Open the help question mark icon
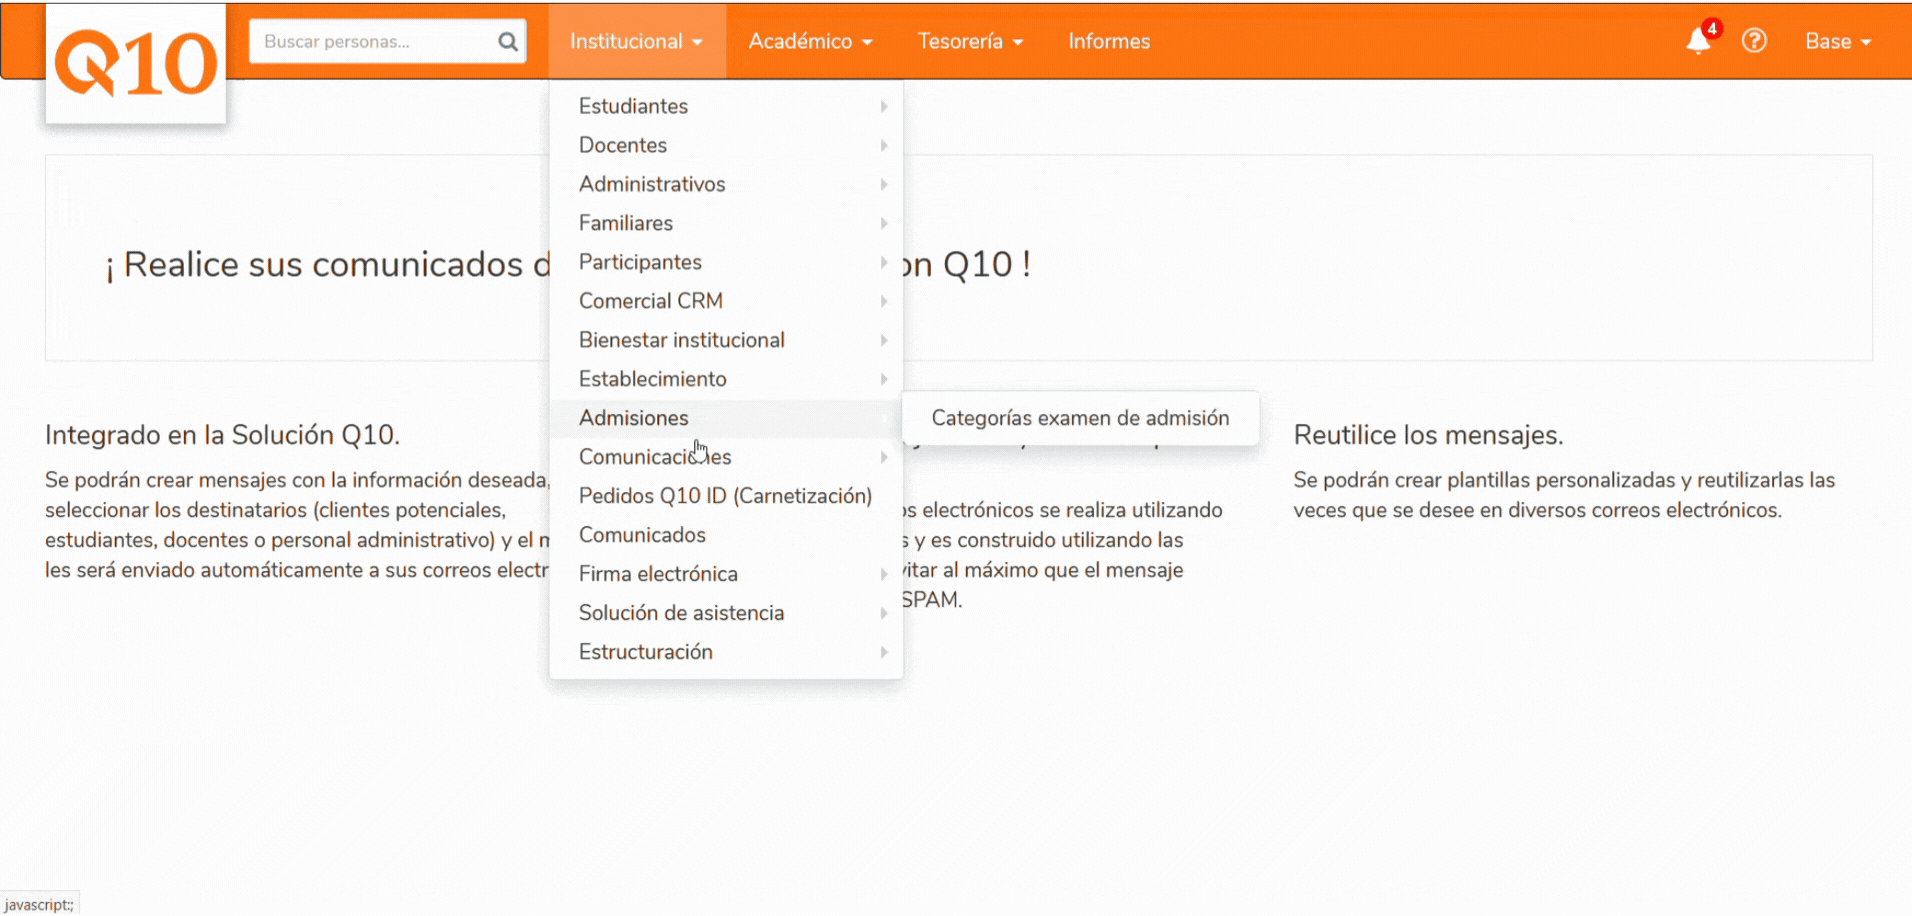1912x916 pixels. 1754,41
